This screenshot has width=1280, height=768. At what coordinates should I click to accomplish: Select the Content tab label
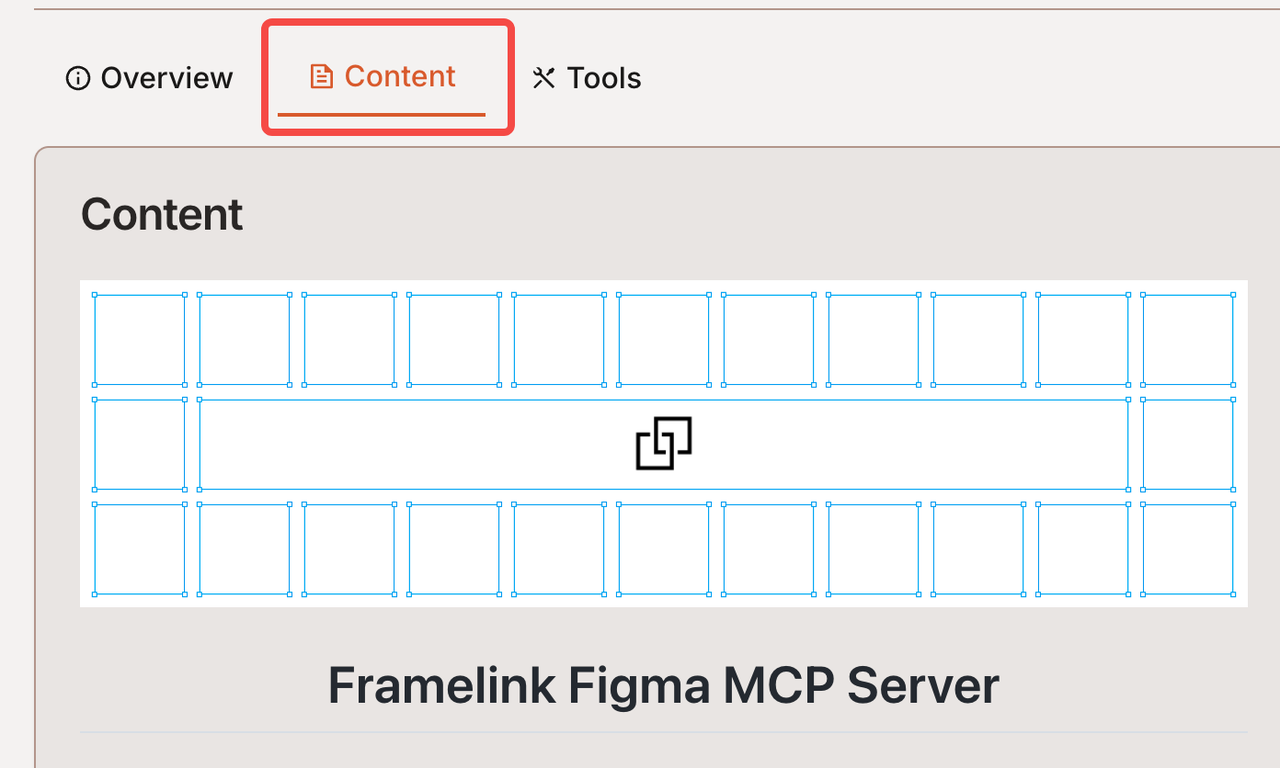pos(400,77)
